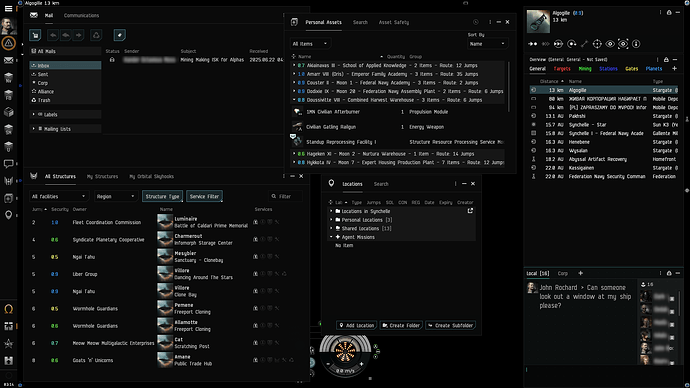Select the Pakshi stargate in overview
Image resolution: width=690 pixels, height=388 pixels.
tap(603, 116)
